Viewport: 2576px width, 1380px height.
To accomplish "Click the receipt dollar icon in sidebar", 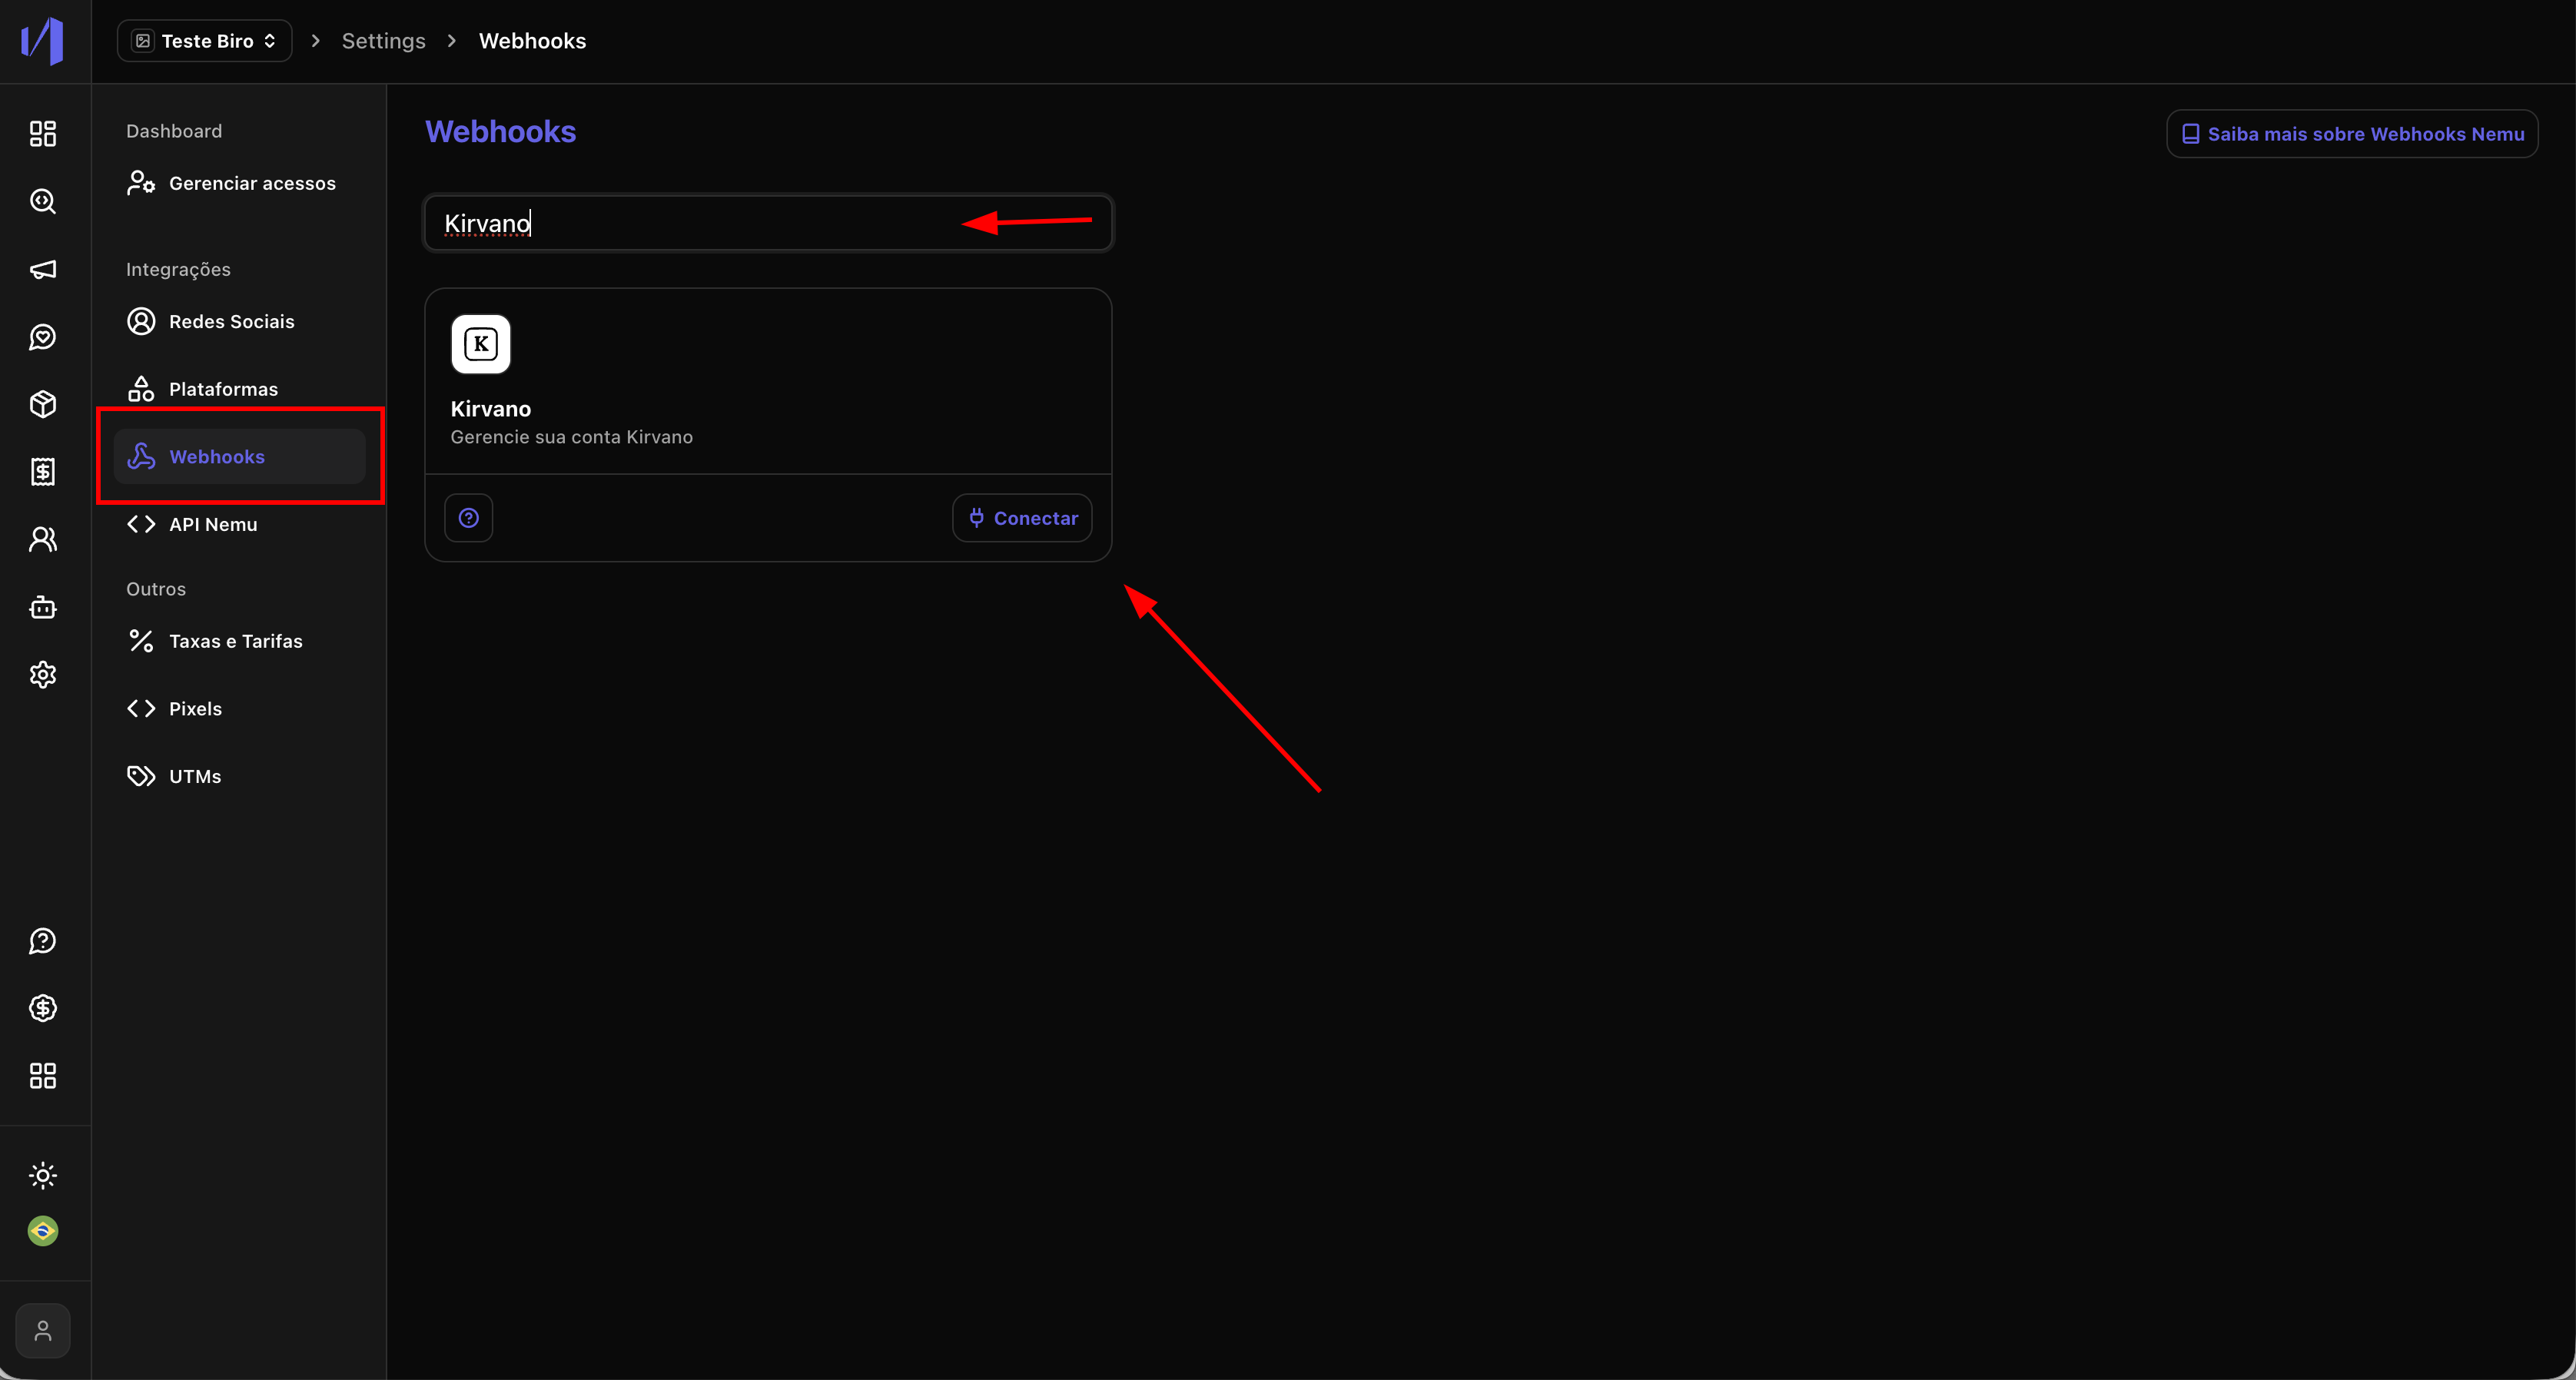I will pos(42,472).
